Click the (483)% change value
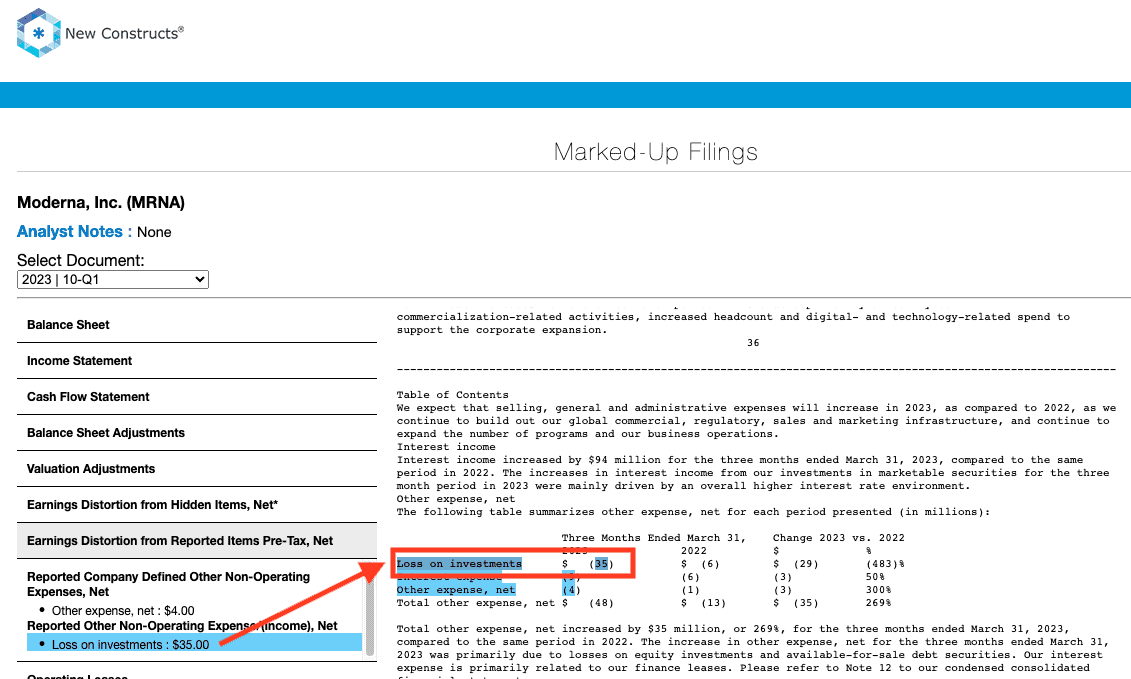 tap(885, 564)
